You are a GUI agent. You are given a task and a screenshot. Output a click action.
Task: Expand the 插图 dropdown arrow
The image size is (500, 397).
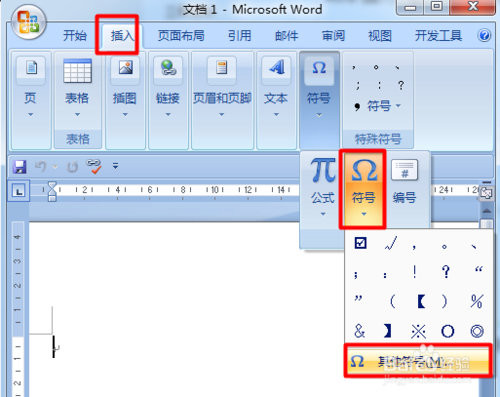tap(125, 114)
